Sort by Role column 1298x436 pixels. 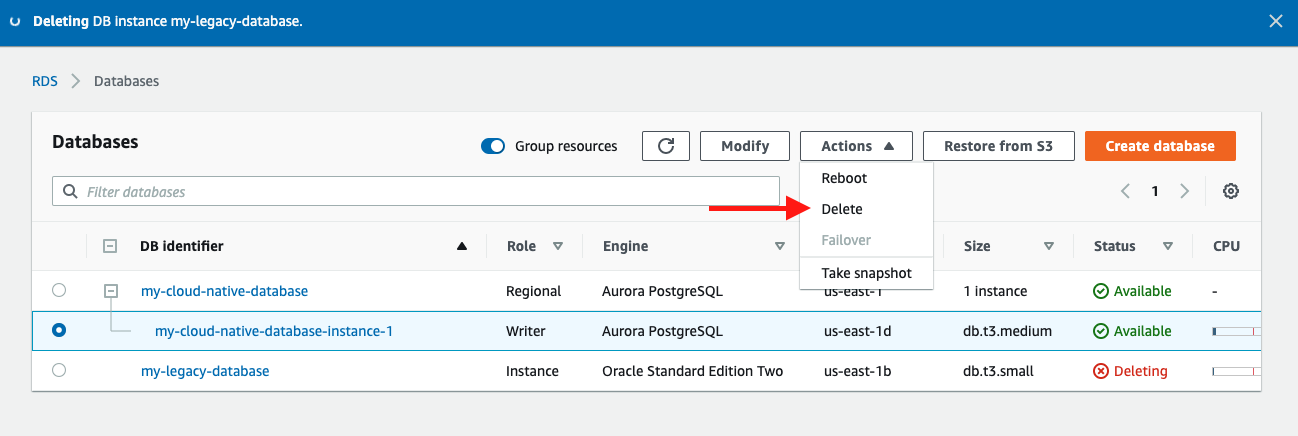point(558,246)
